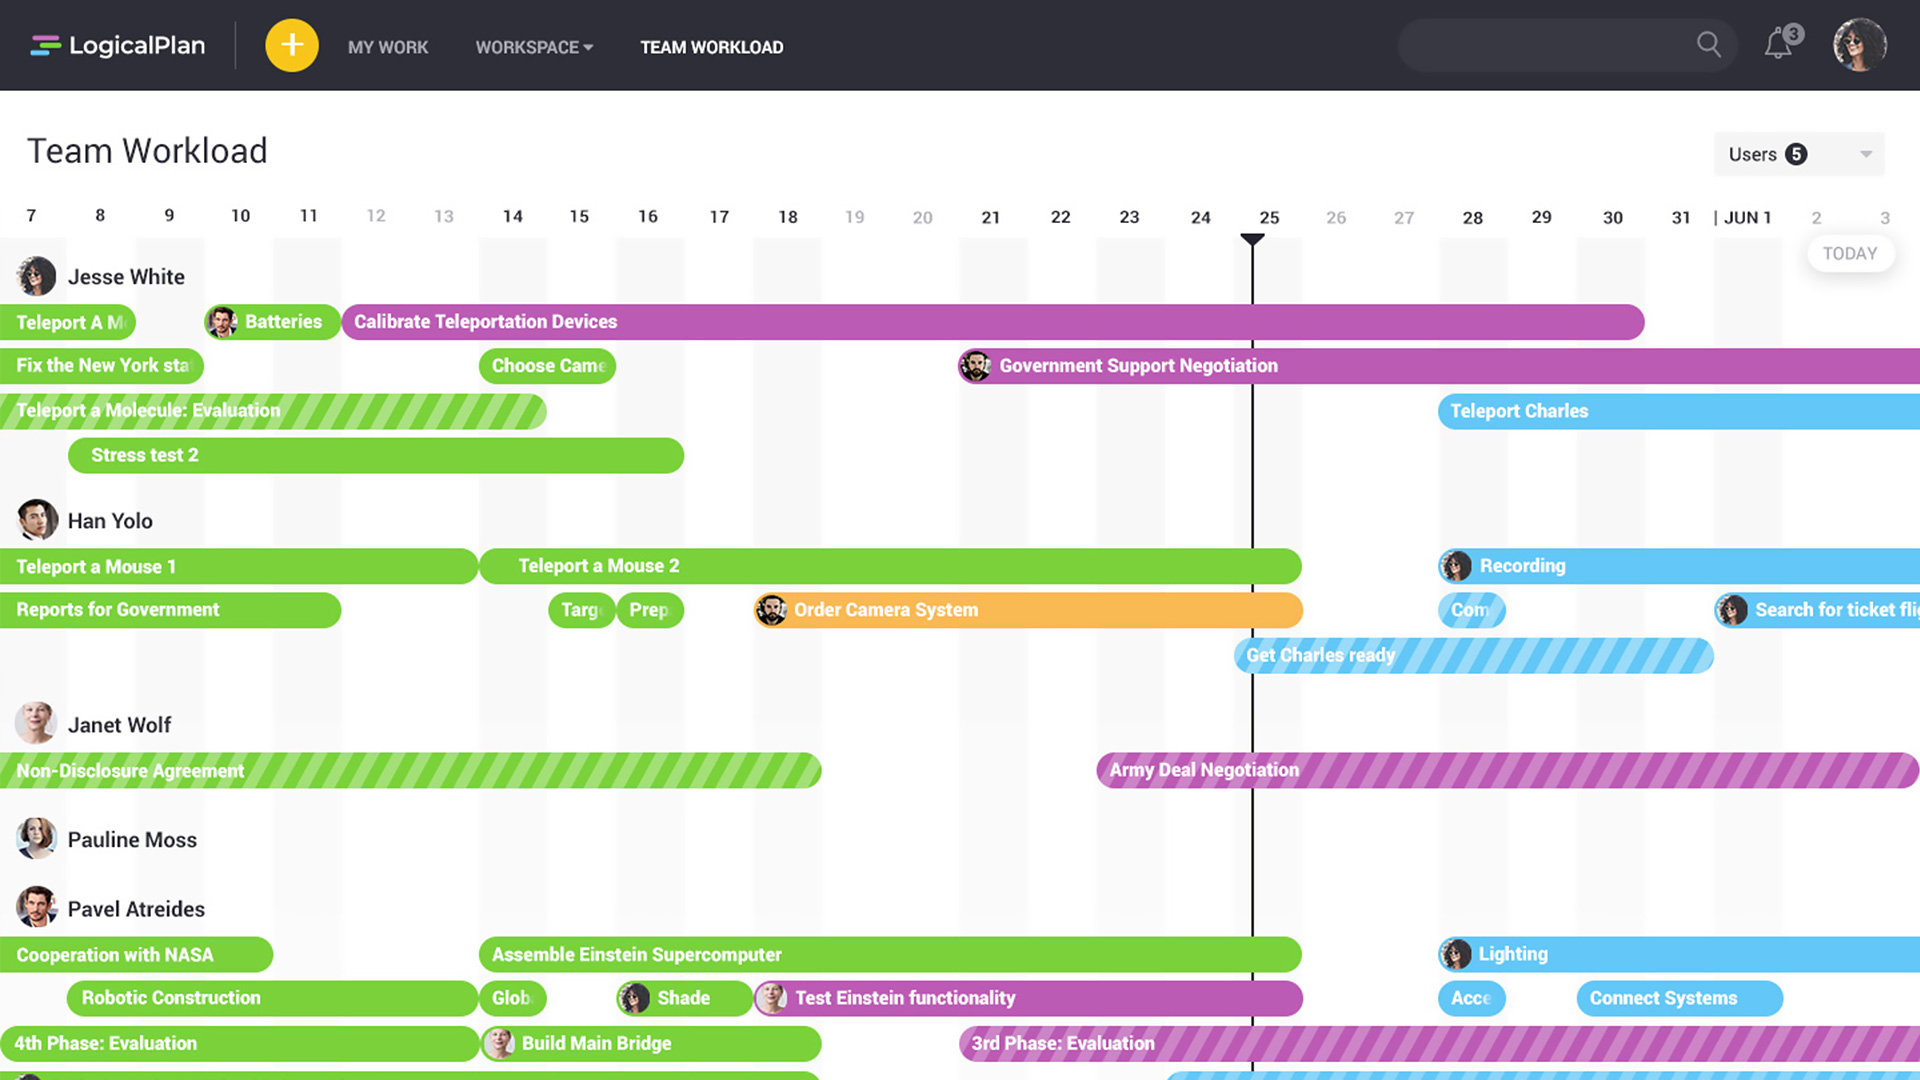Screen dimensions: 1920x1080
Task: Open the Choose Came task
Action: (547, 366)
